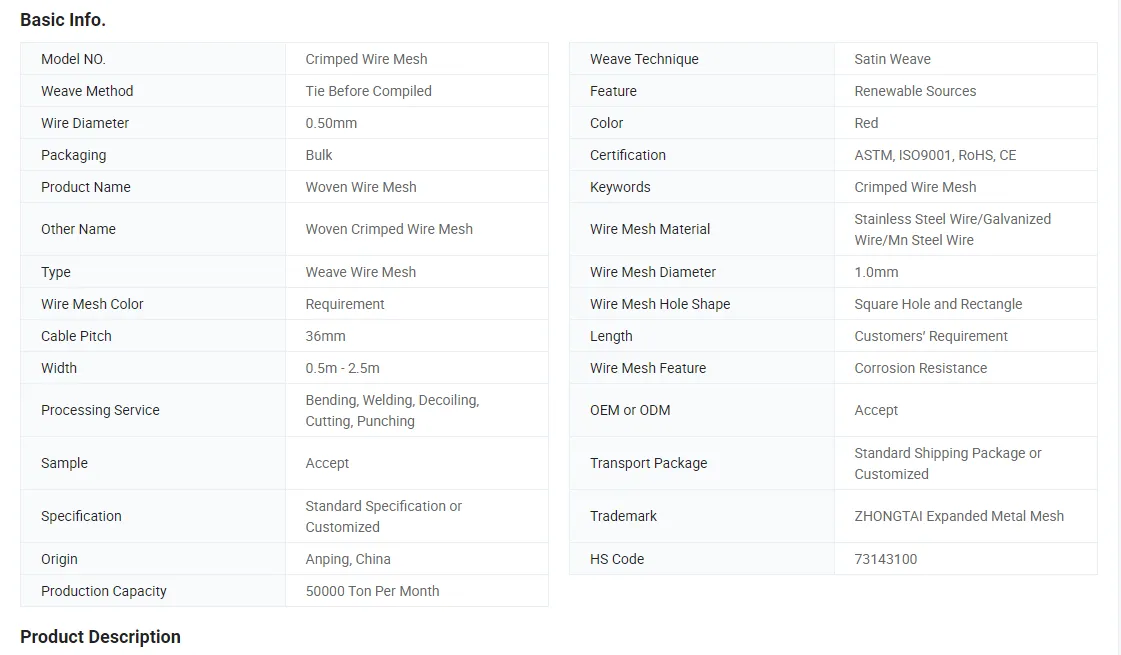The width and height of the screenshot is (1121, 655).
Task: Click the Satin Weave value cell
Action: [x=892, y=59]
